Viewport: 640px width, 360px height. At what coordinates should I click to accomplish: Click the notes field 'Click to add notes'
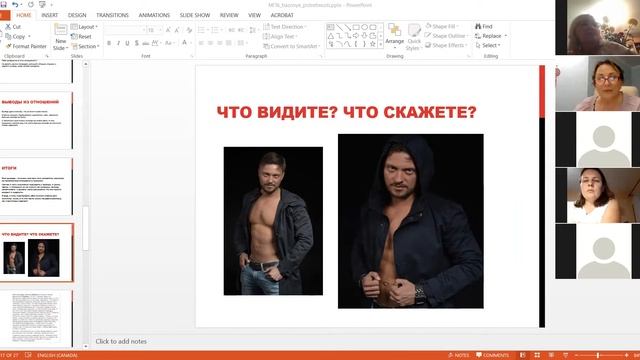pos(121,341)
